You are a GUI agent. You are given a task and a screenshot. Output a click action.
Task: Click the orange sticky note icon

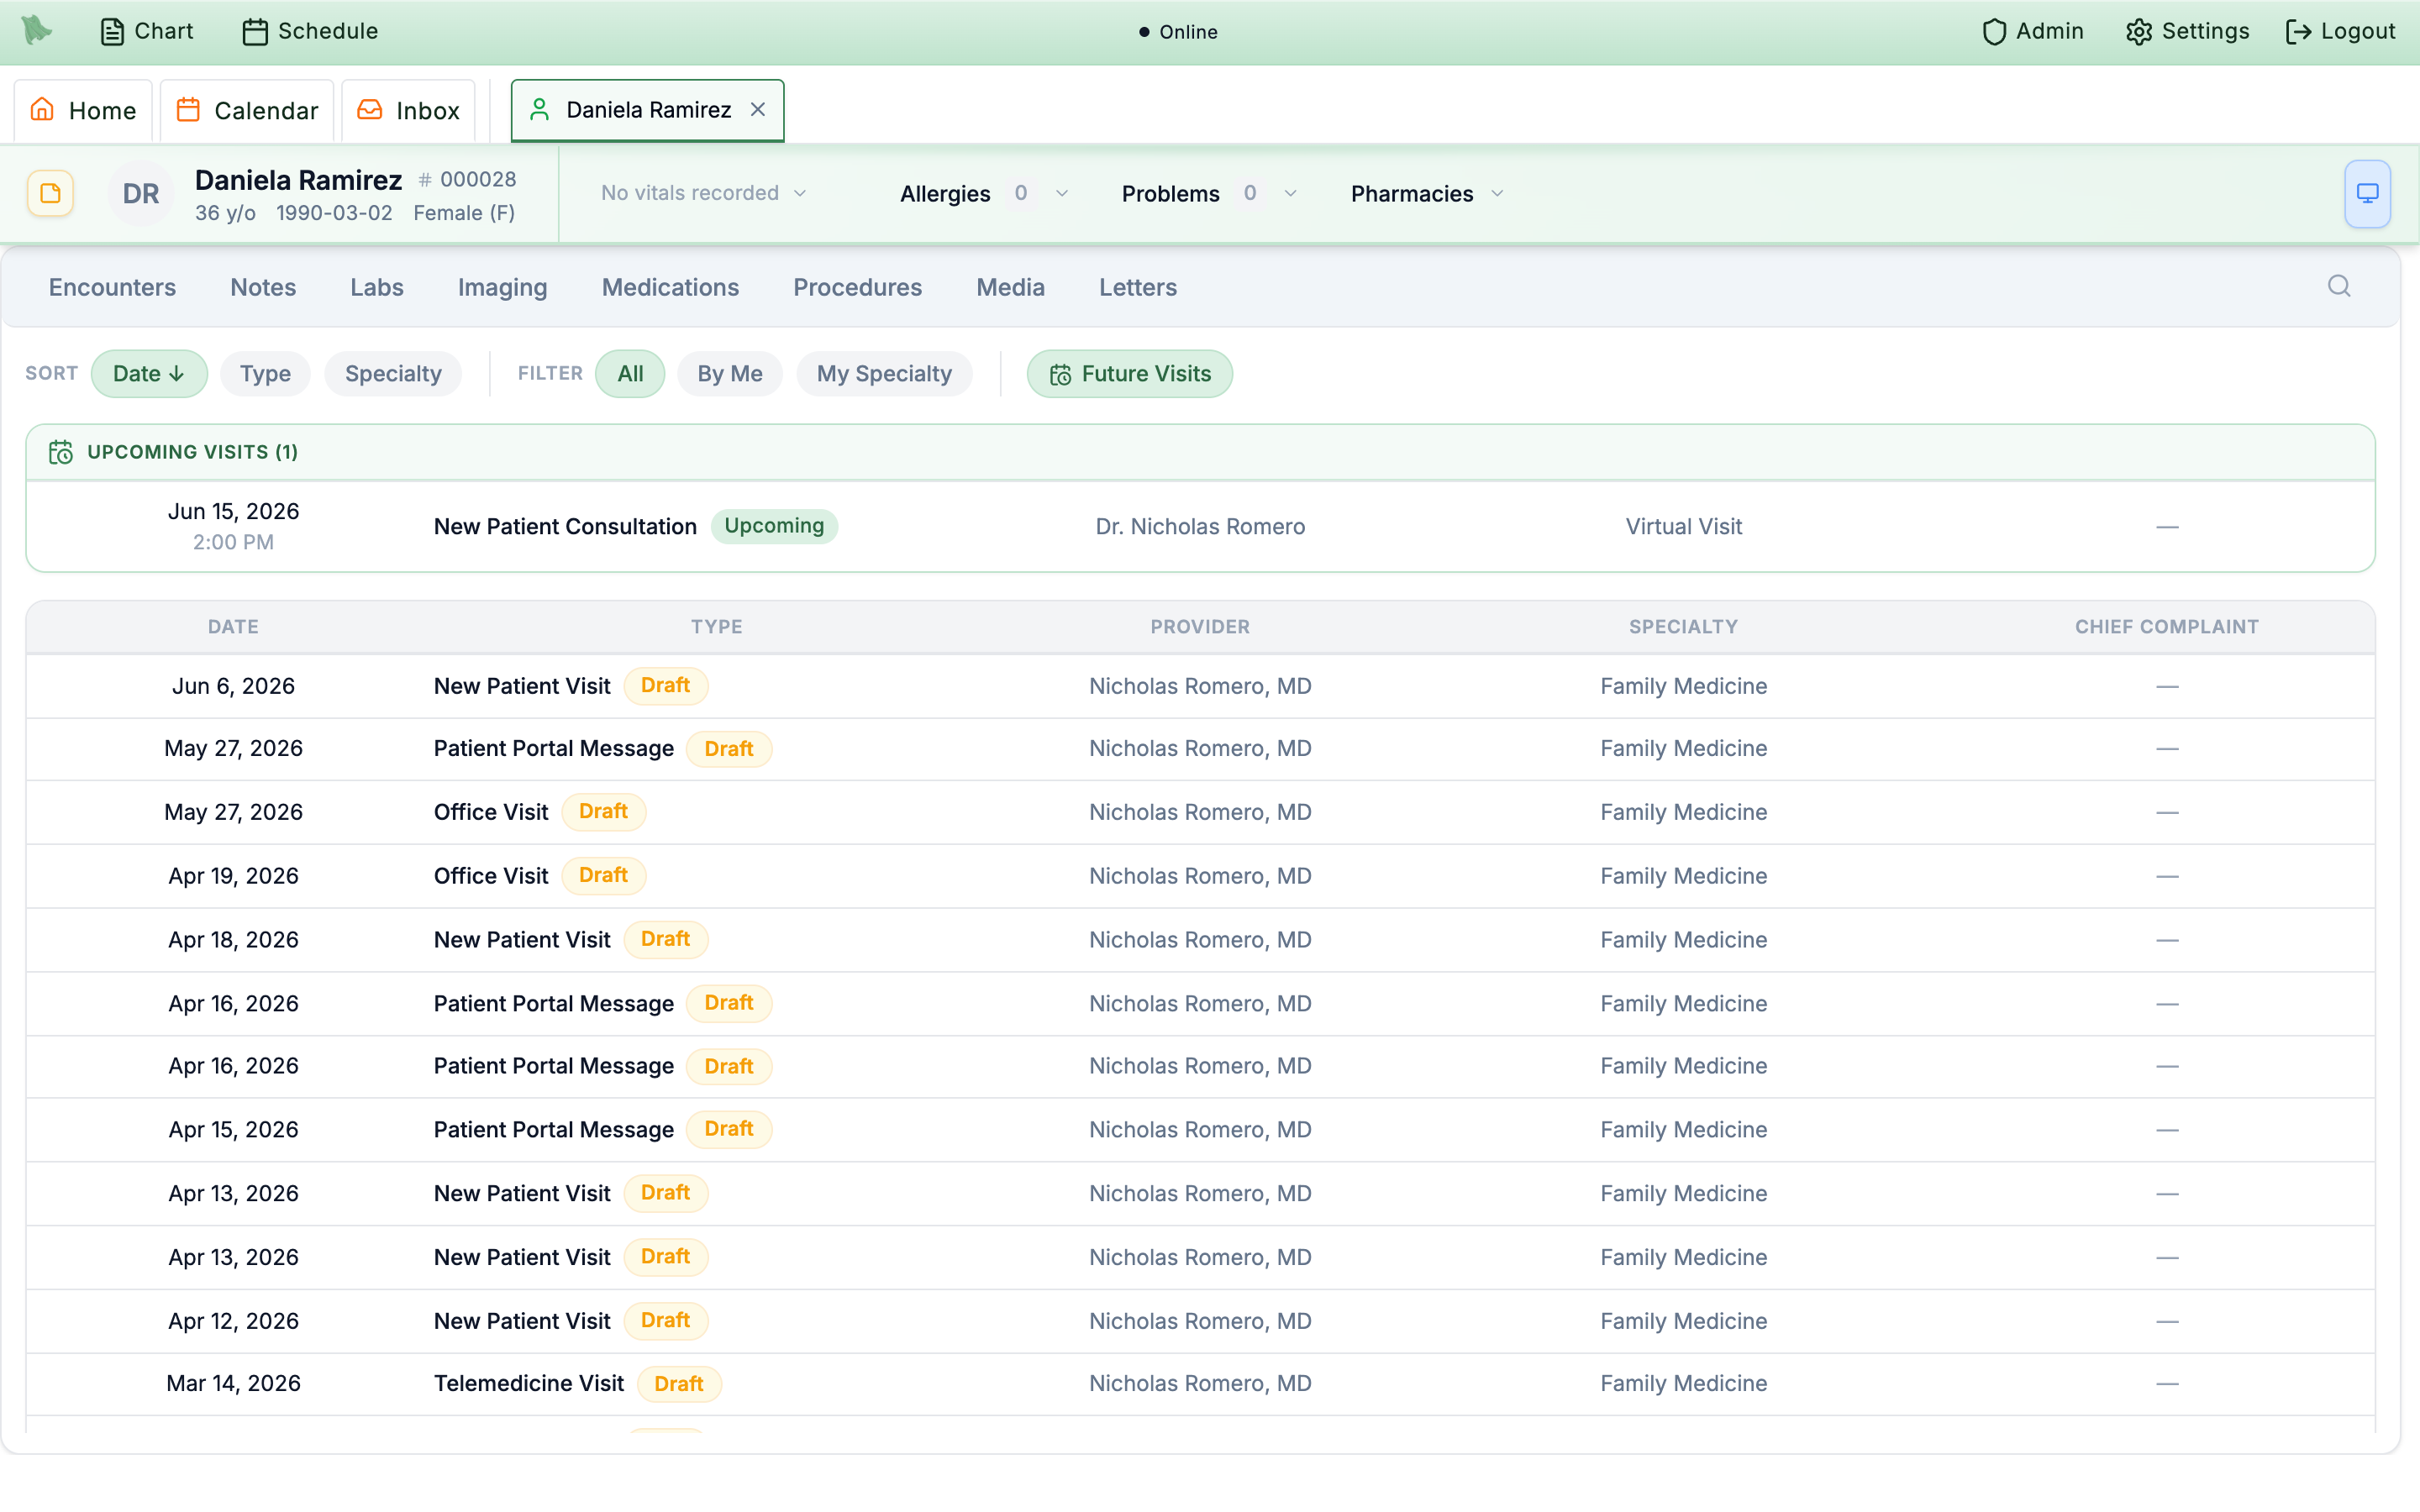(x=50, y=193)
